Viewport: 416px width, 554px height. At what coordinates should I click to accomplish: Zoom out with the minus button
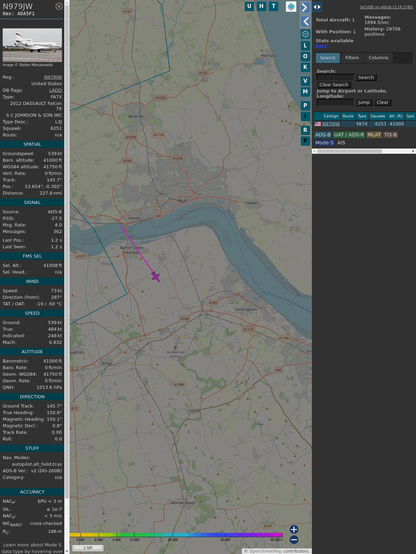click(x=294, y=540)
